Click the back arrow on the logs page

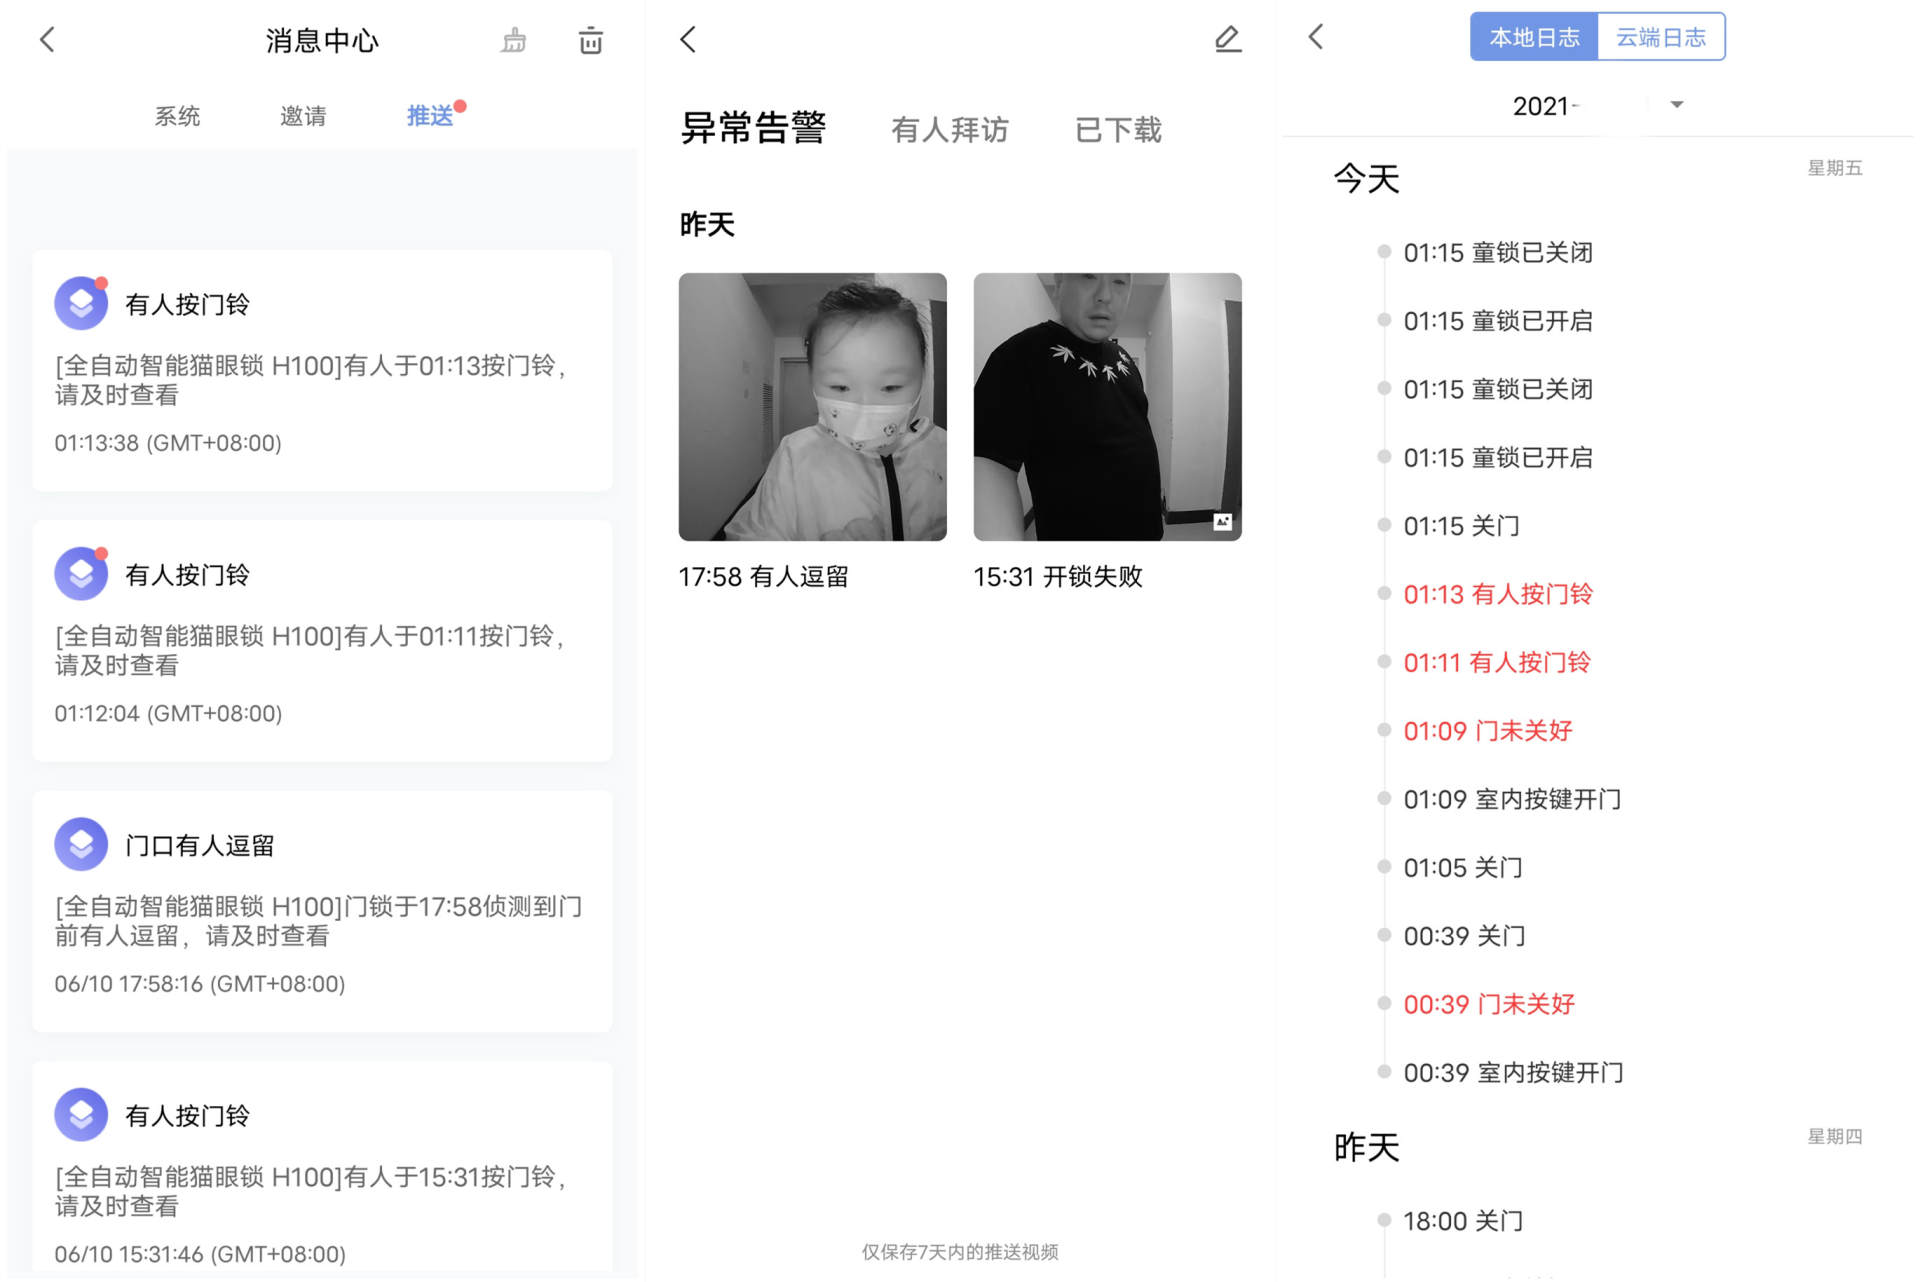1314,37
